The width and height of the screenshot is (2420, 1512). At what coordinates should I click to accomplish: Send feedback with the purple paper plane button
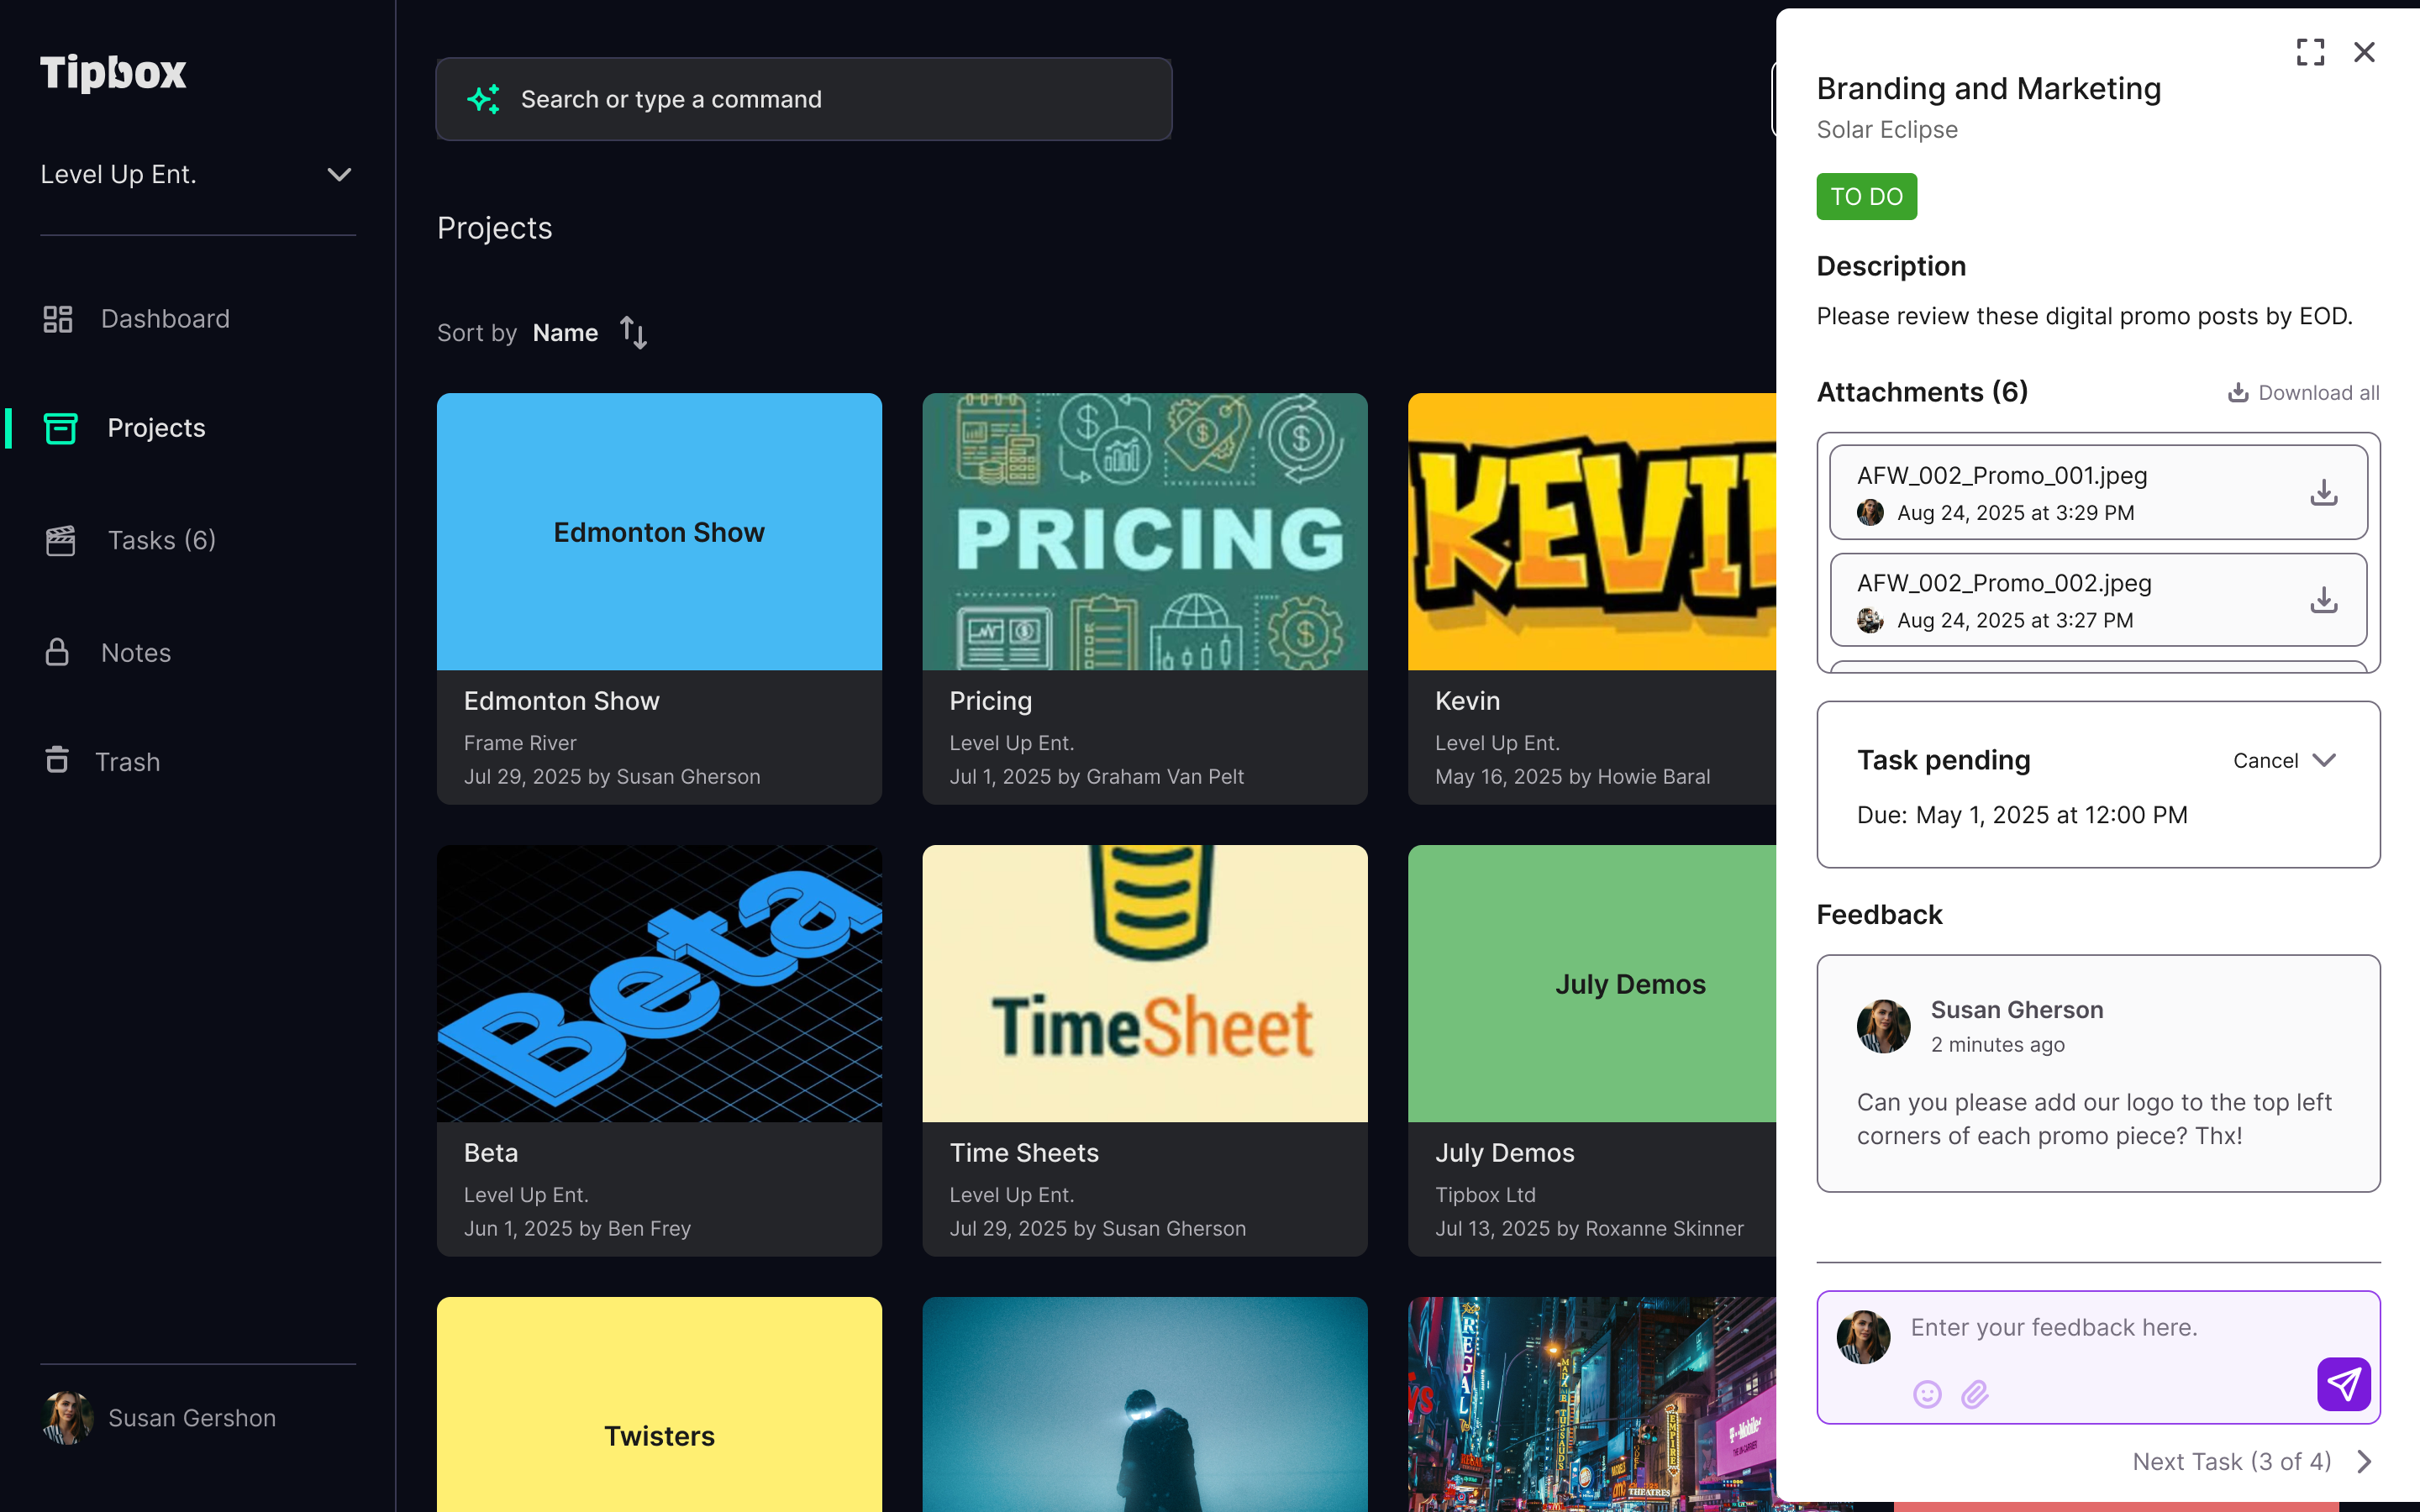(x=2344, y=1384)
